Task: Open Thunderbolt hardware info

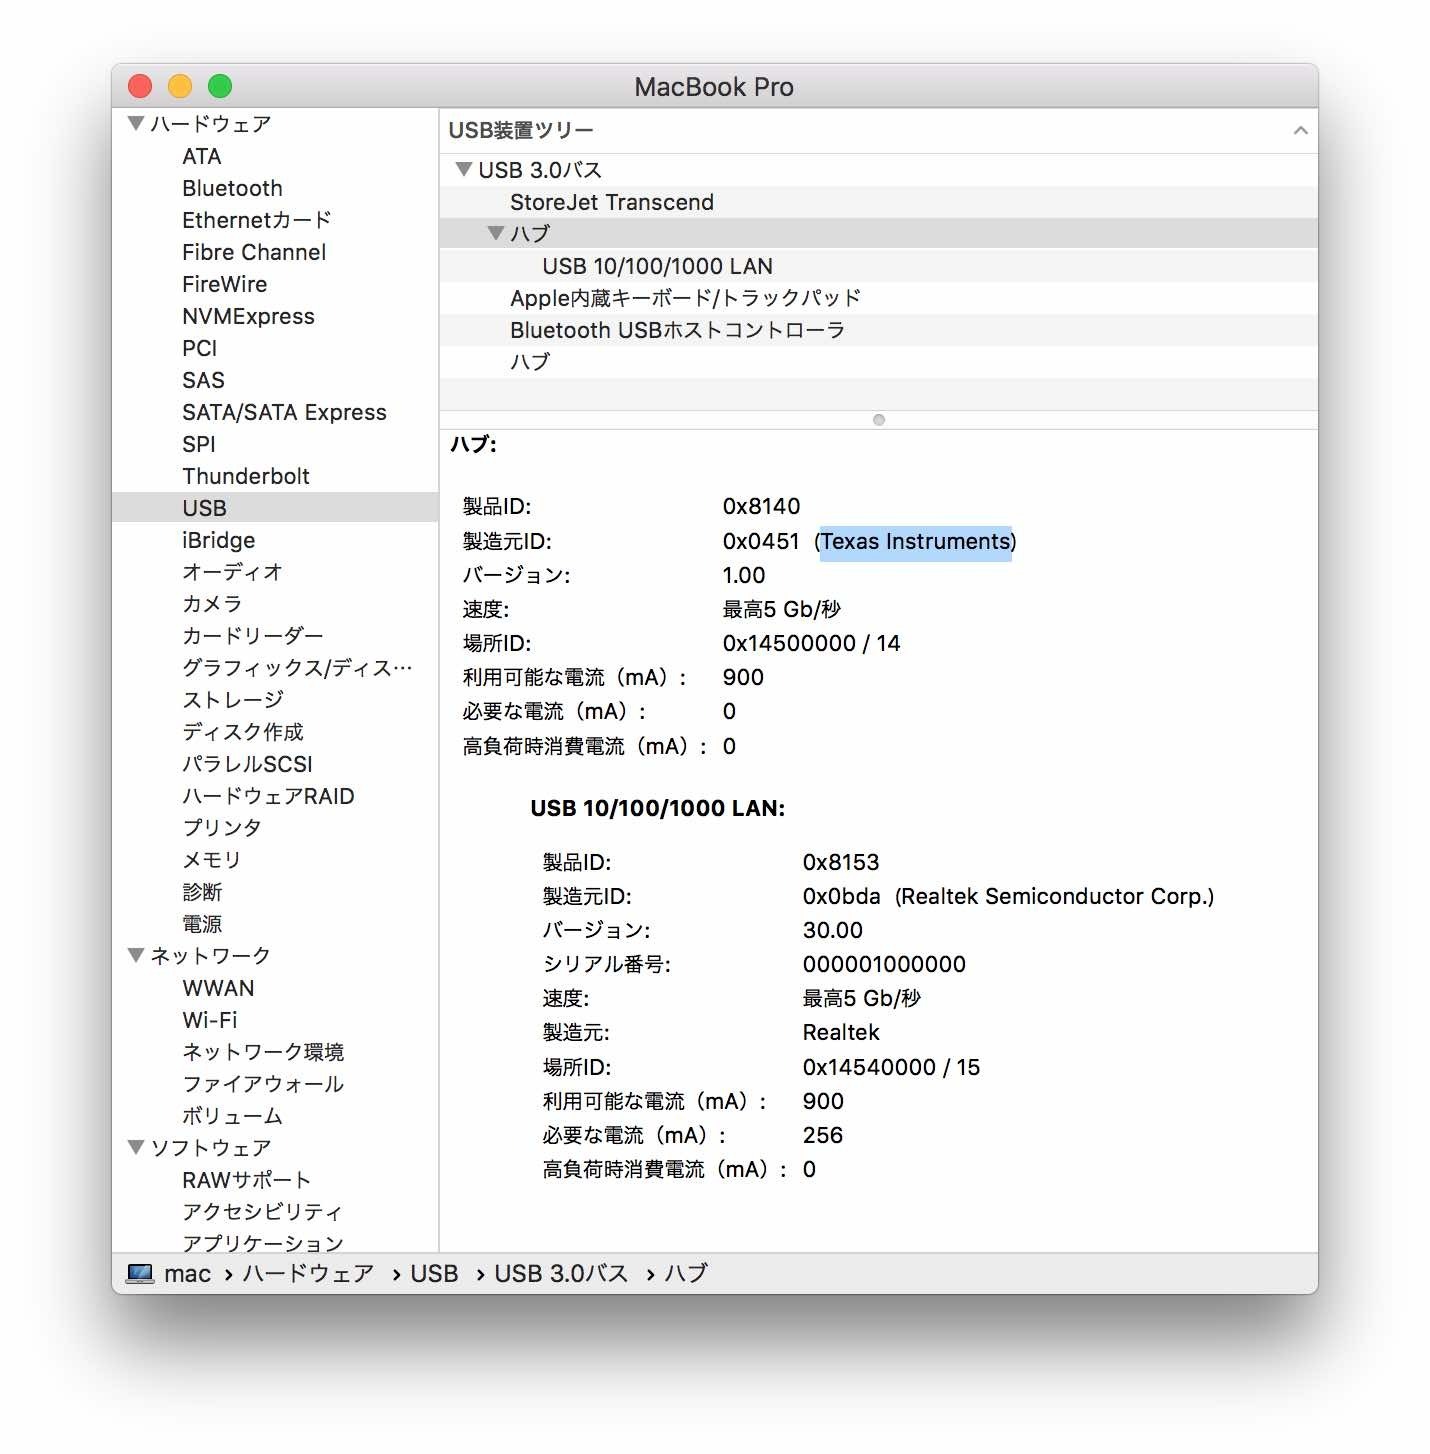Action: coord(246,476)
